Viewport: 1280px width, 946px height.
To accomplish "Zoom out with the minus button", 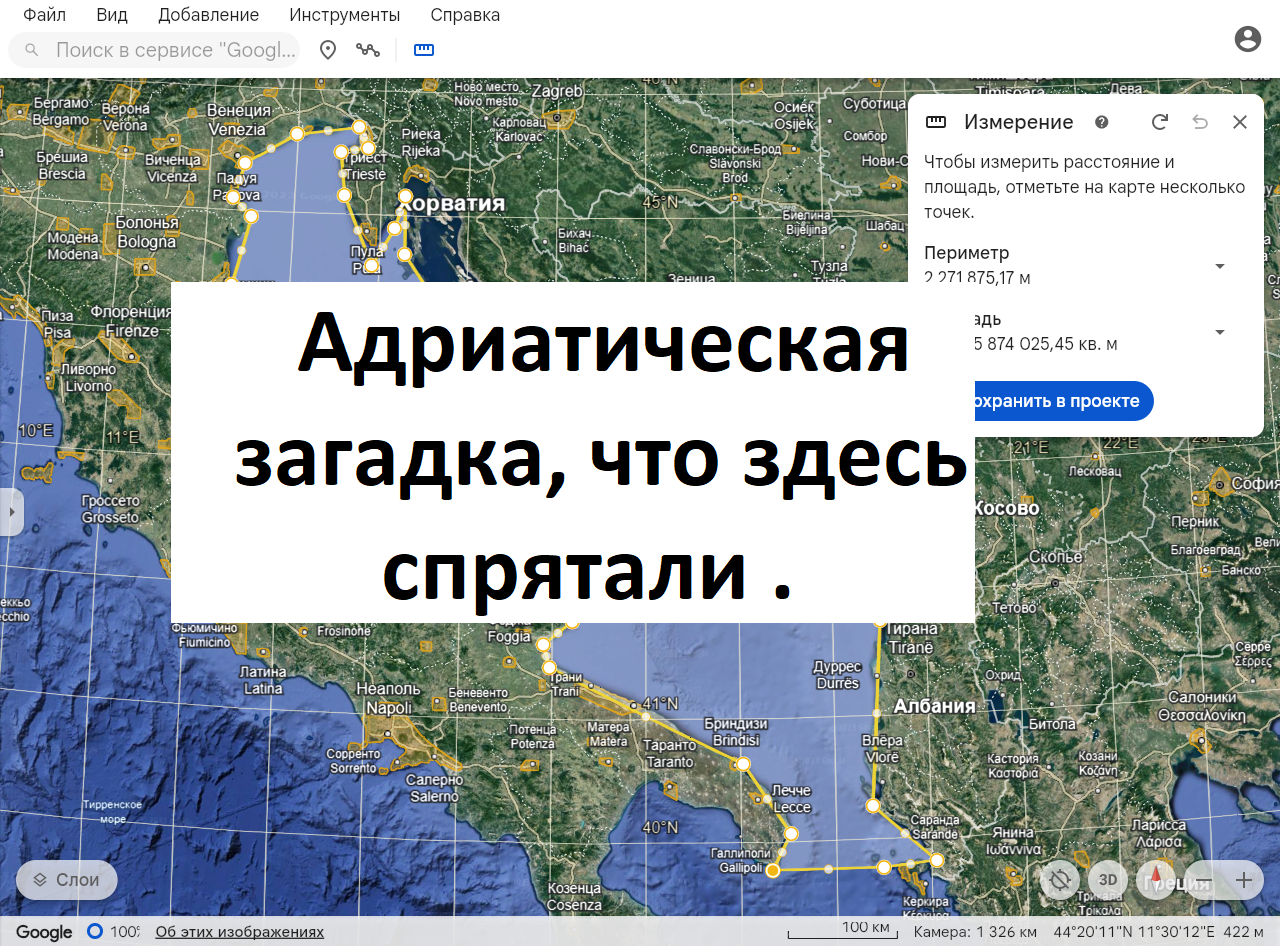I will [1204, 881].
